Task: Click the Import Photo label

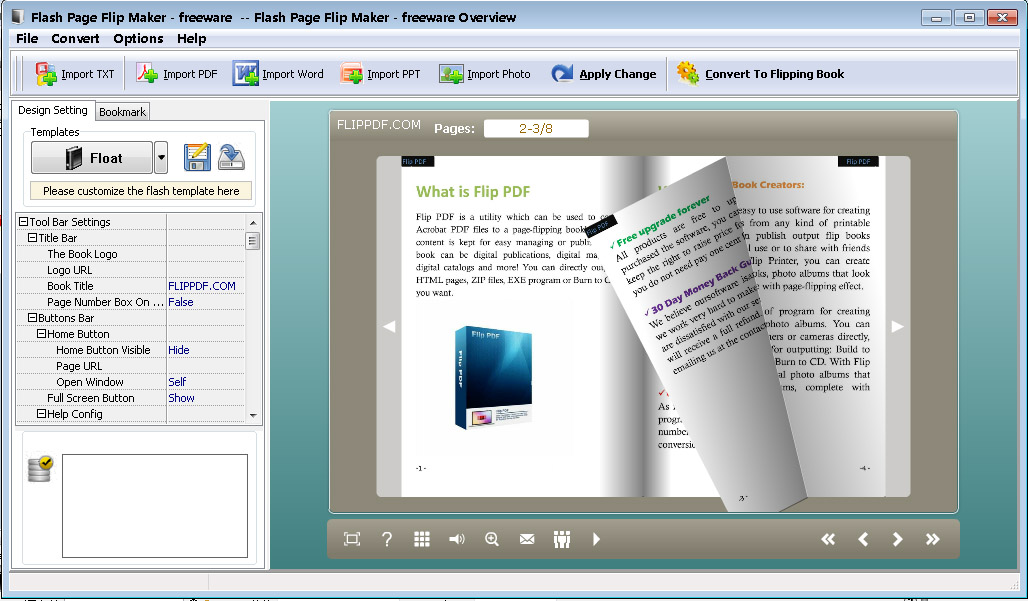Action: tap(499, 74)
